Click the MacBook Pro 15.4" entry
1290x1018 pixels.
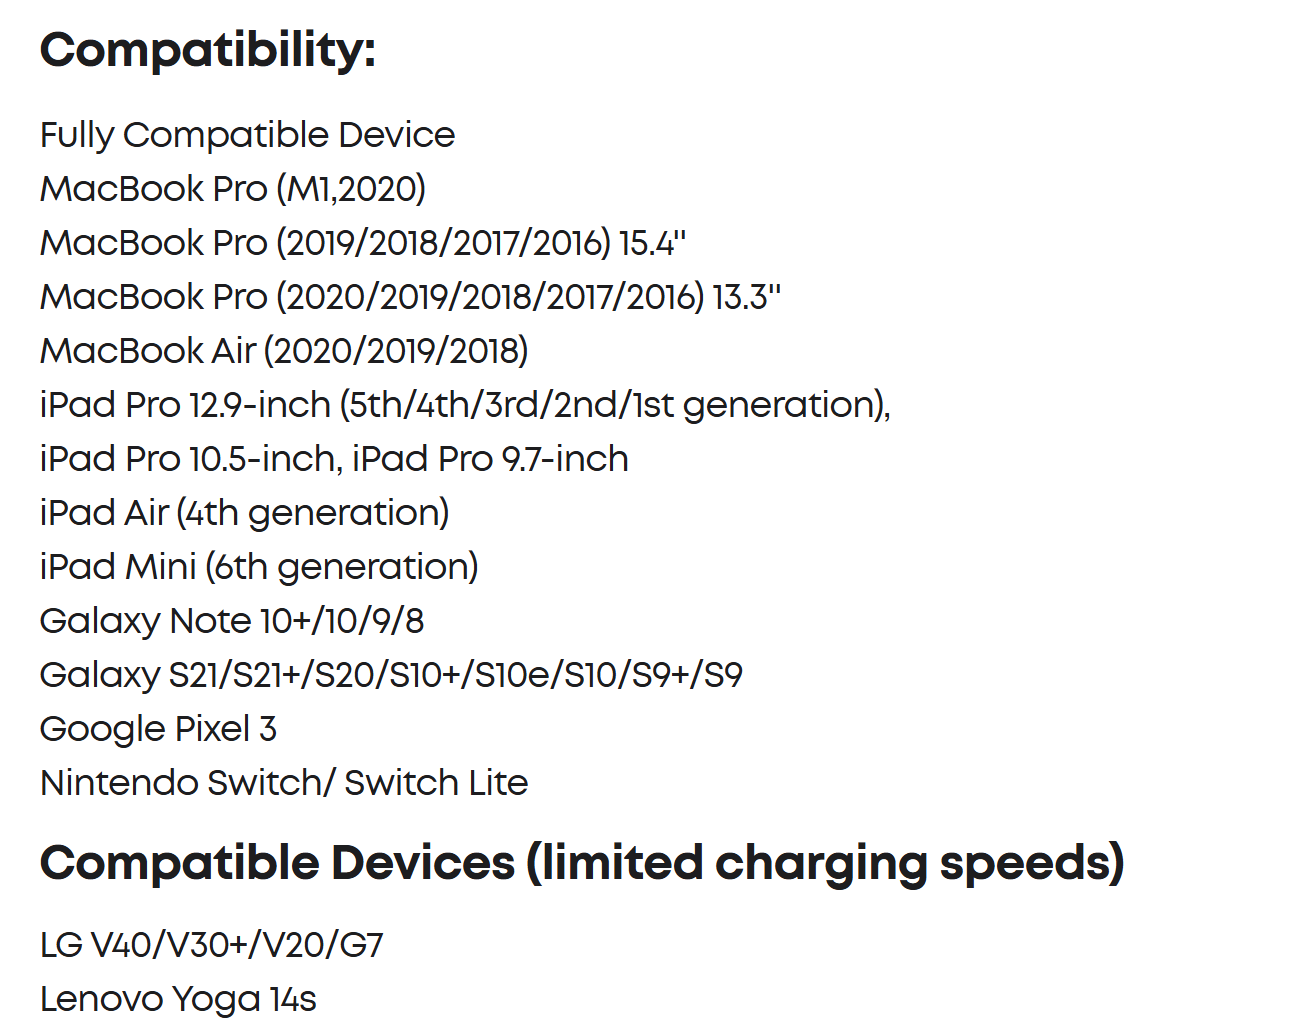click(x=362, y=243)
